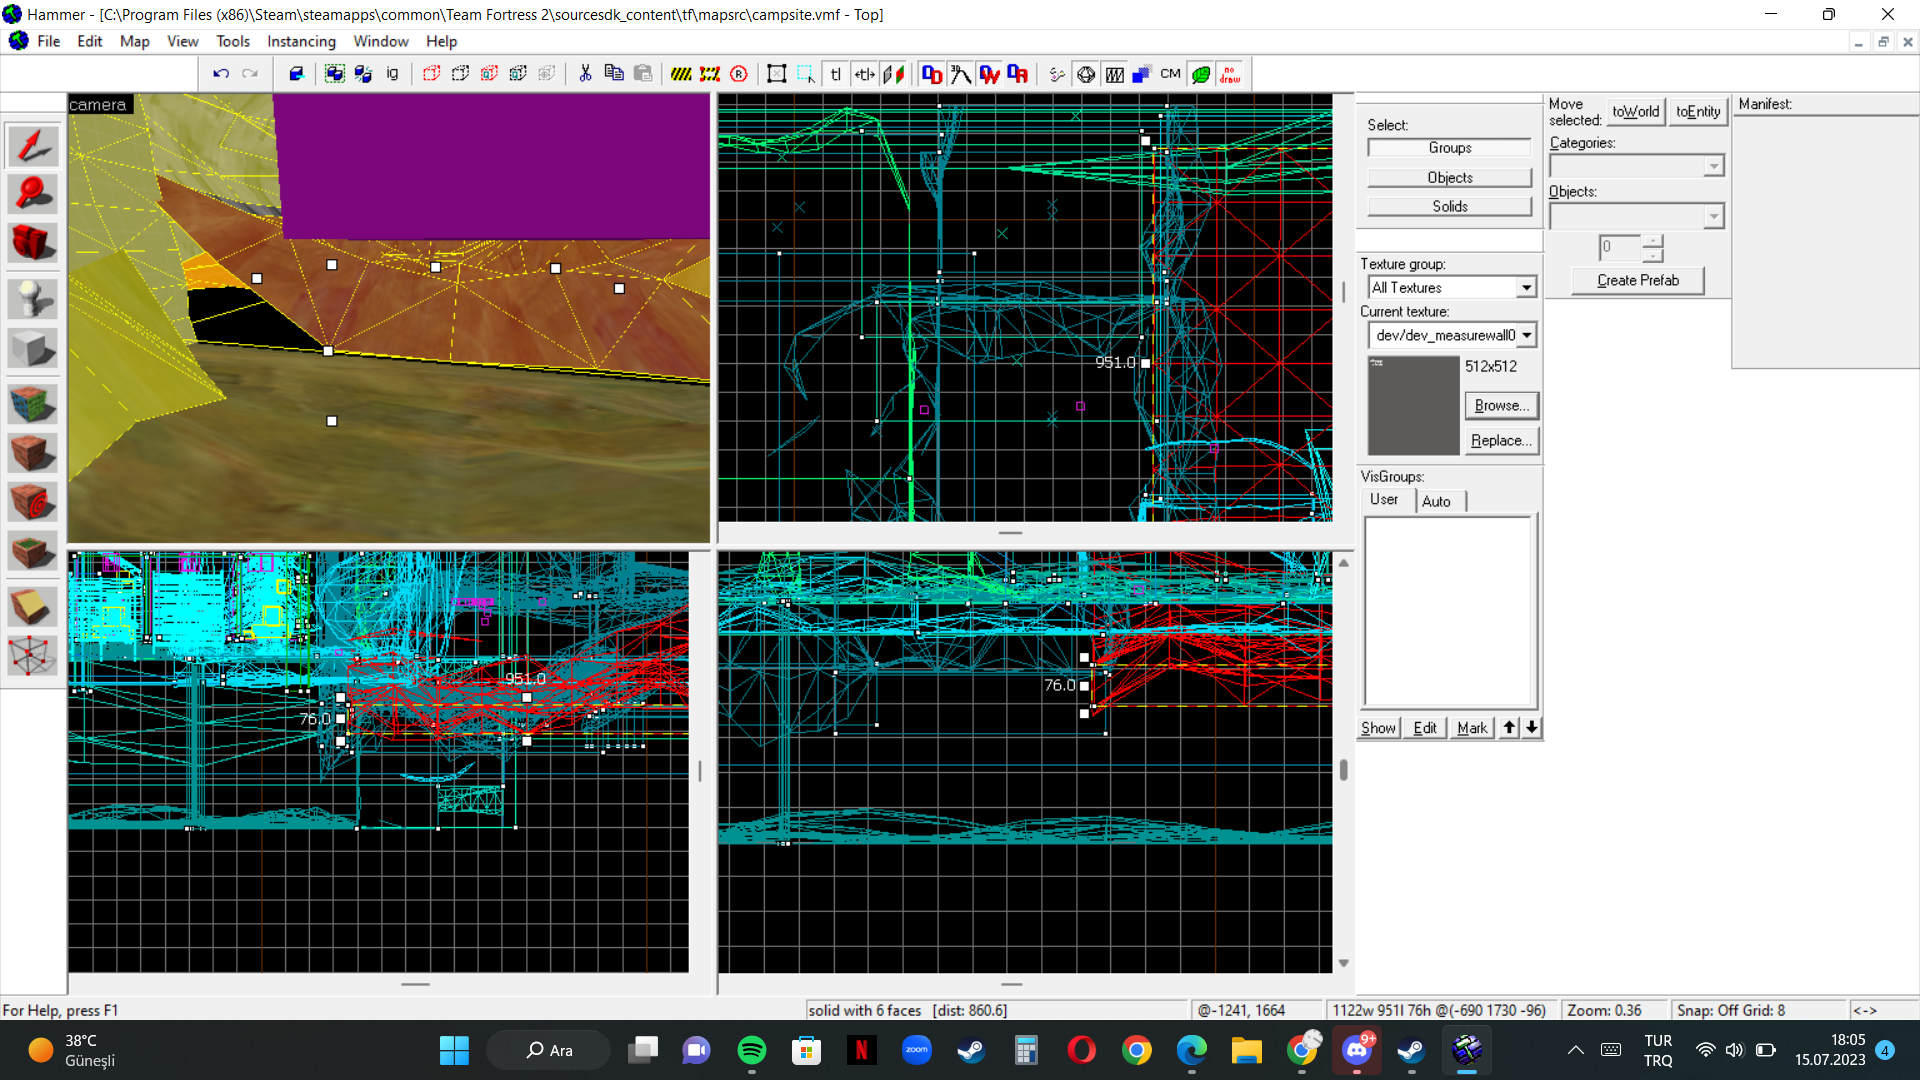Open the Instancing menu
The width and height of the screenshot is (1920, 1080).
(301, 41)
